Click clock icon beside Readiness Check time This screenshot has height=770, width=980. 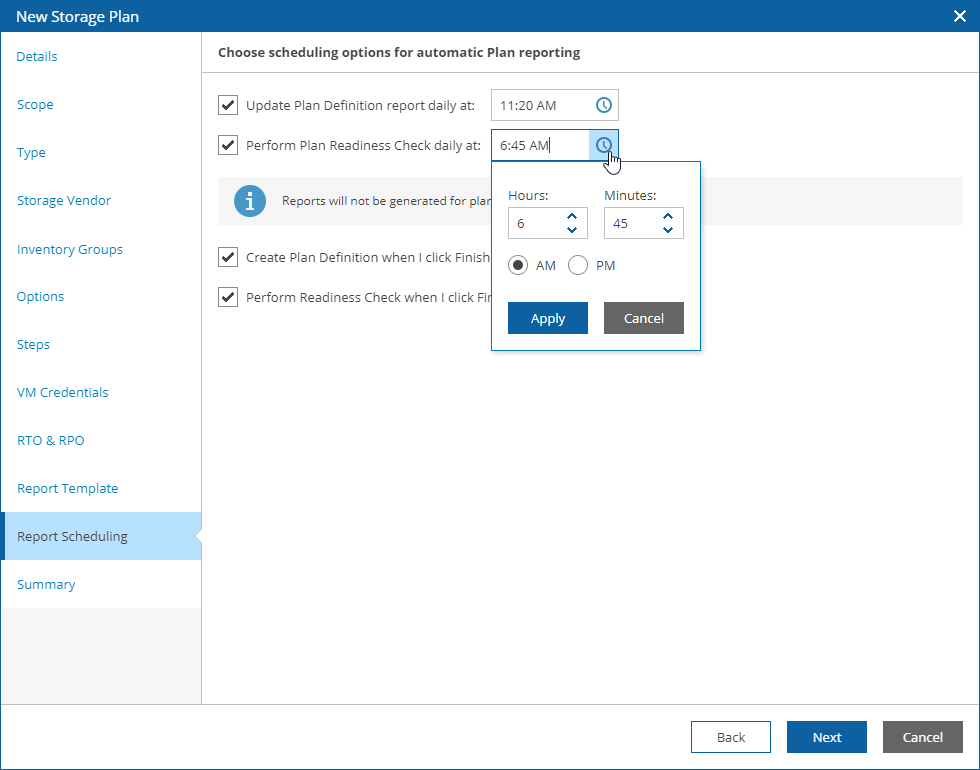(x=604, y=145)
